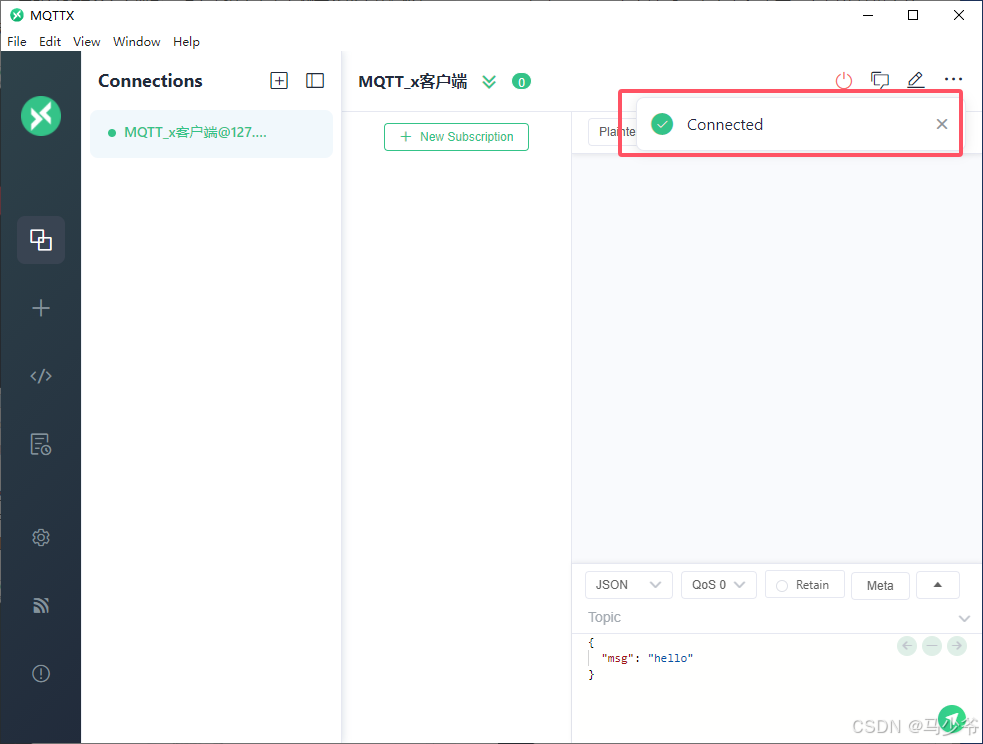Click New Subscription button
This screenshot has height=744, width=983.
[456, 137]
